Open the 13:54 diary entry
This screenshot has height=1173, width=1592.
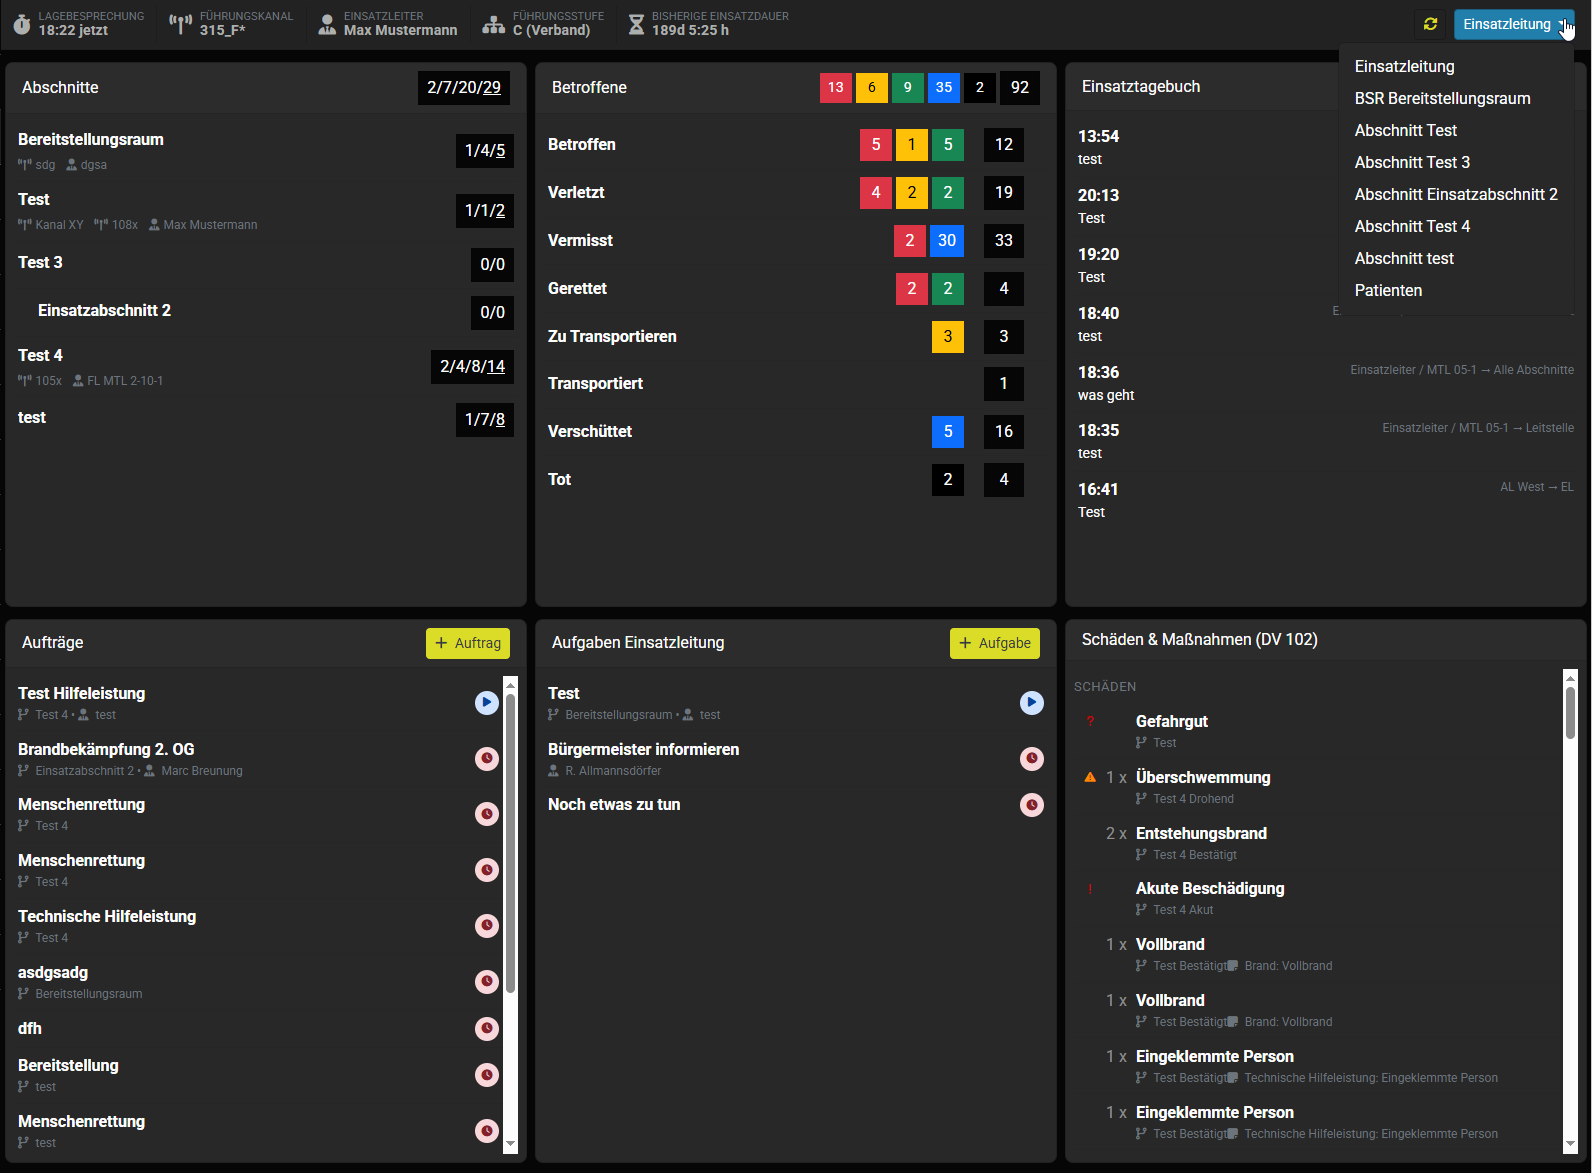pyautogui.click(x=1326, y=147)
